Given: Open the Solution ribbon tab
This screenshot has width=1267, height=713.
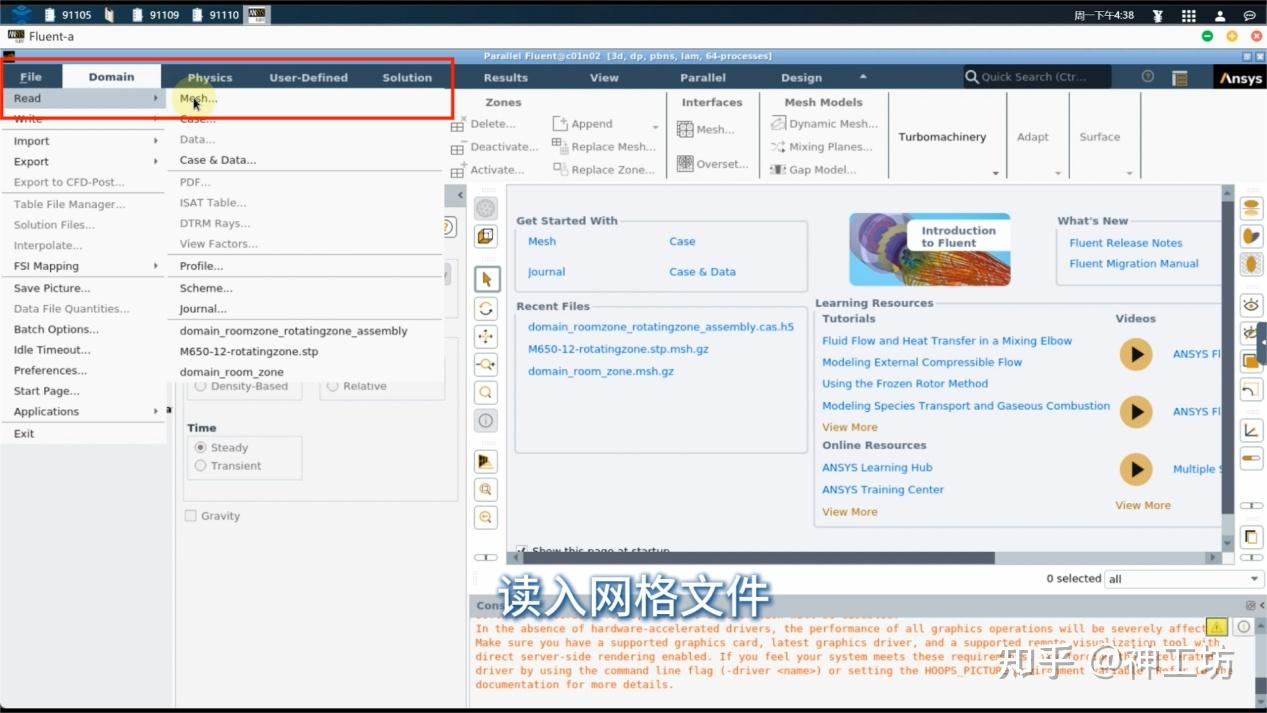Looking at the screenshot, I should pyautogui.click(x=407, y=78).
